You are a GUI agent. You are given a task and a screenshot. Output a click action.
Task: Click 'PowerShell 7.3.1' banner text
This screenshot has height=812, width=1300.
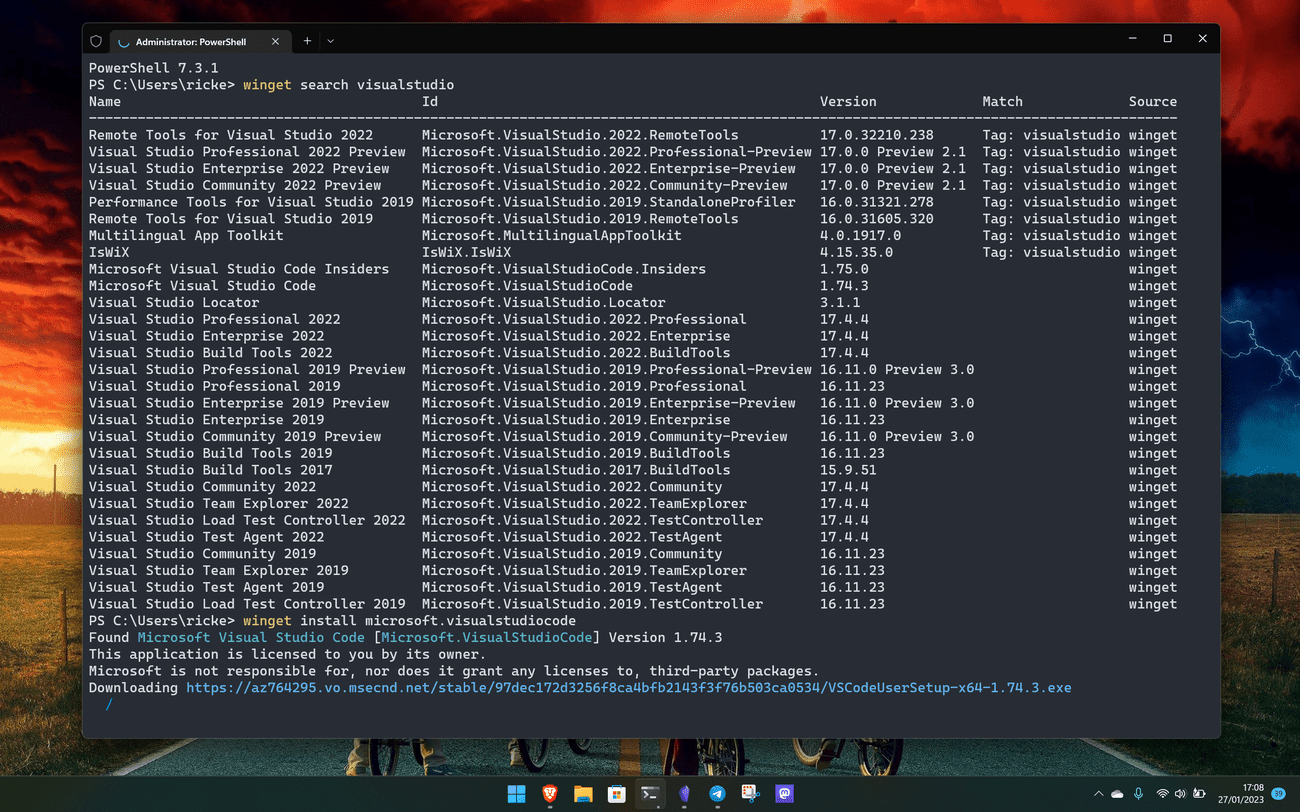pos(153,68)
